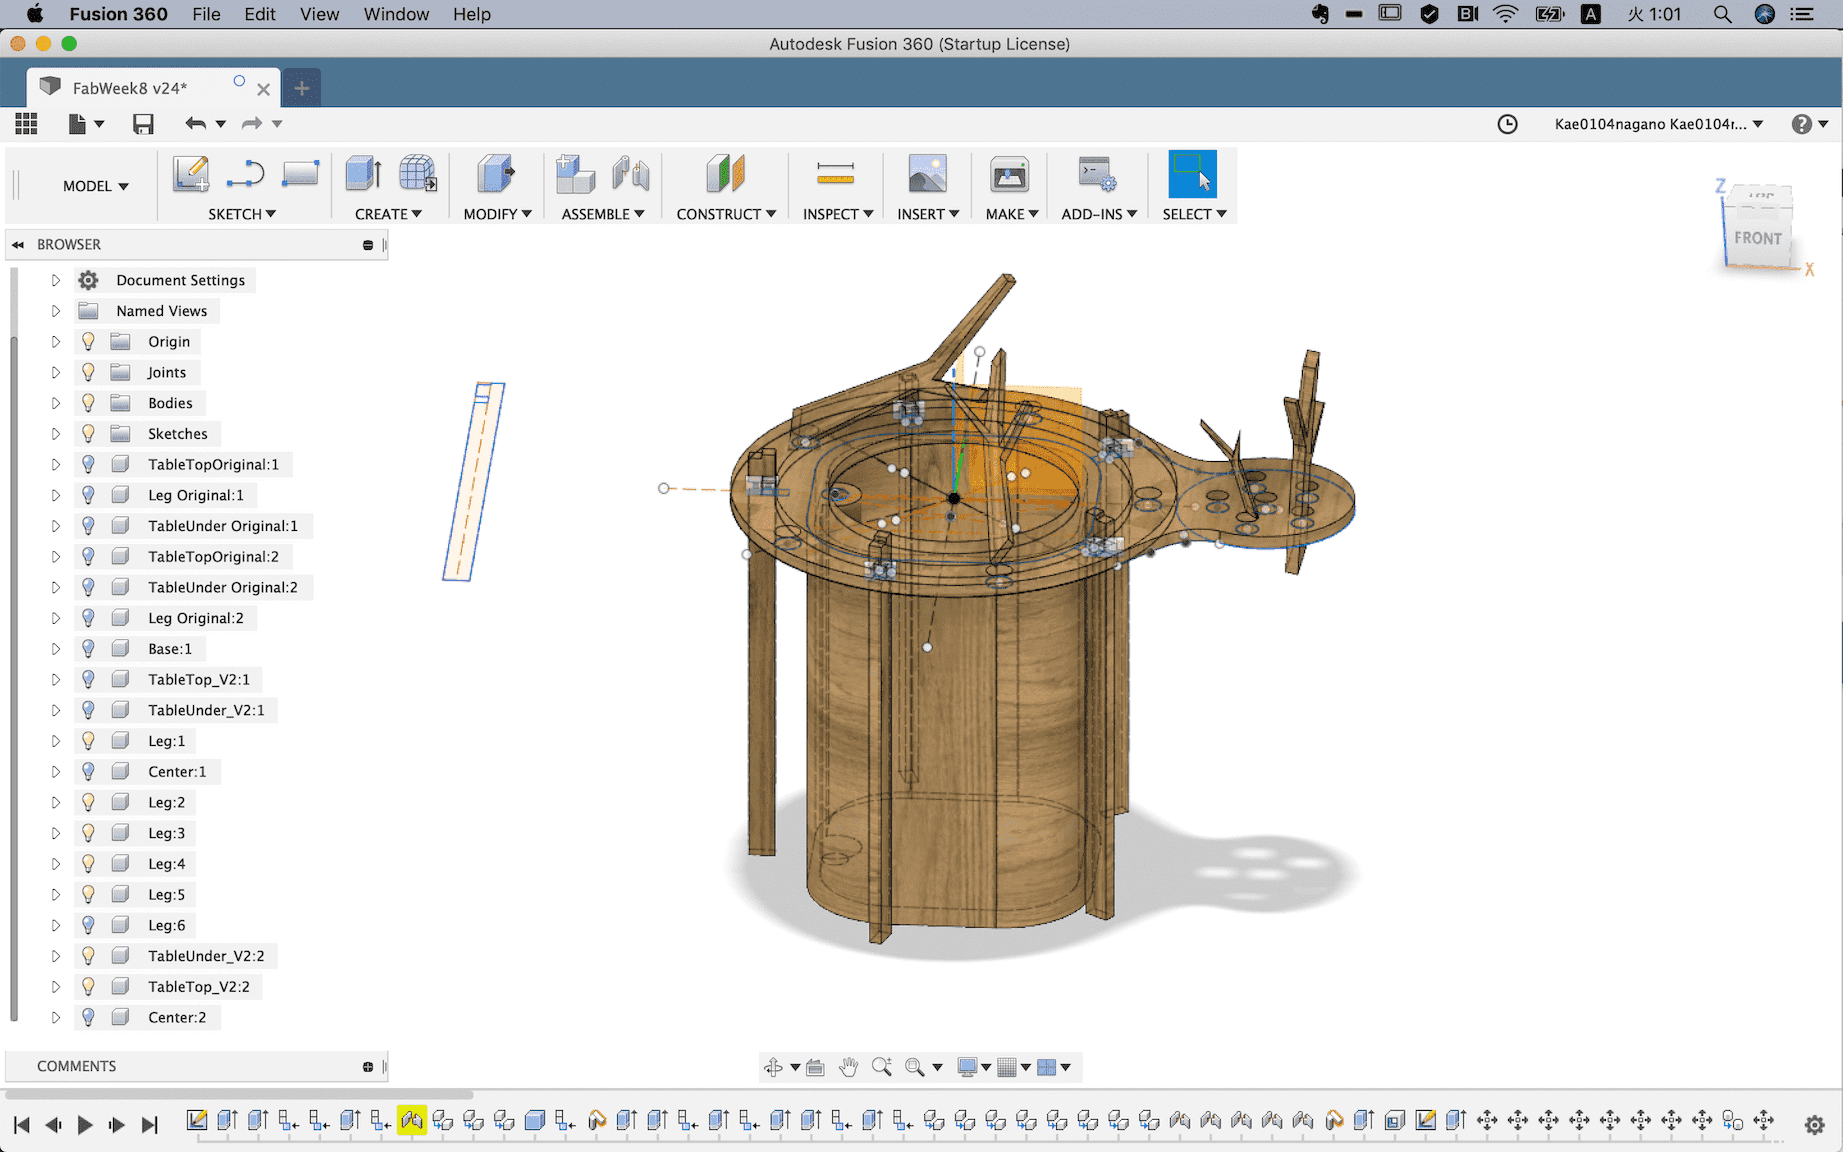
Task: Open the MODEL workspace dropdown
Action: coord(95,186)
